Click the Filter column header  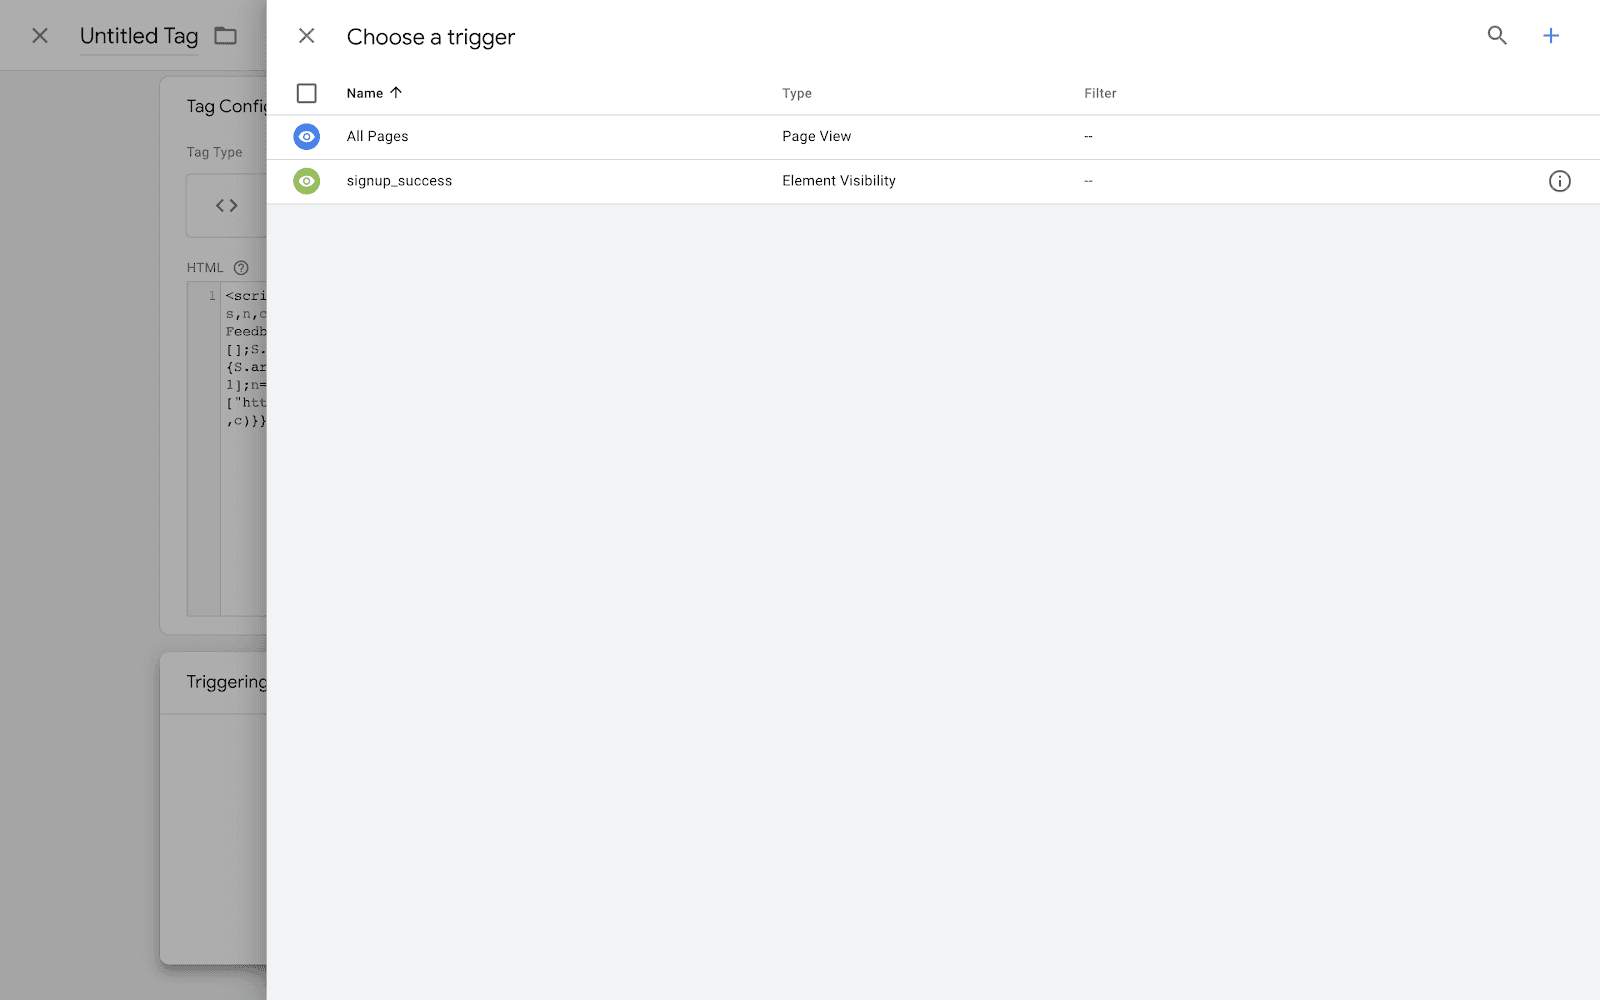(1100, 93)
